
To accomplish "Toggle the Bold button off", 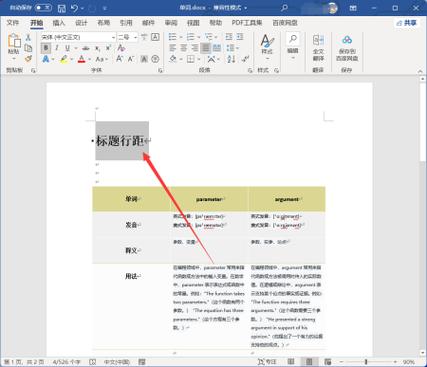I will coord(46,48).
